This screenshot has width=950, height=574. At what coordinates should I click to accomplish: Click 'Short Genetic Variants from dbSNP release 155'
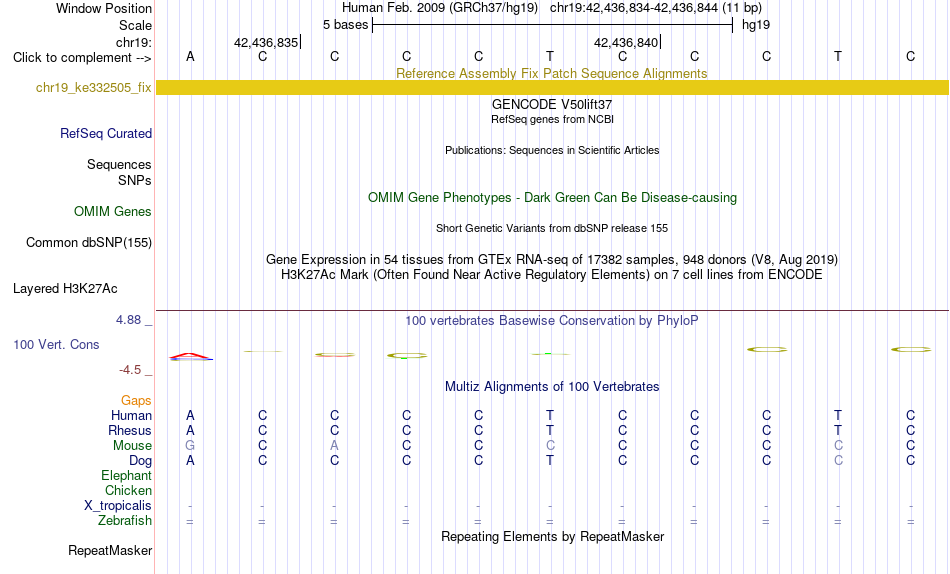pos(552,229)
